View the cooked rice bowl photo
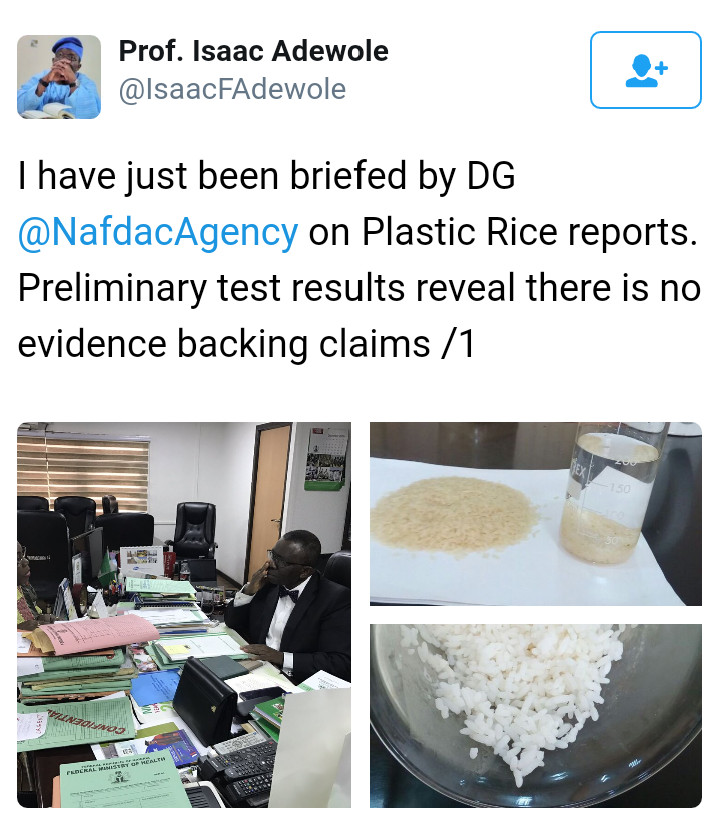Image resolution: width=719 pixels, height=817 pixels. 536,716
